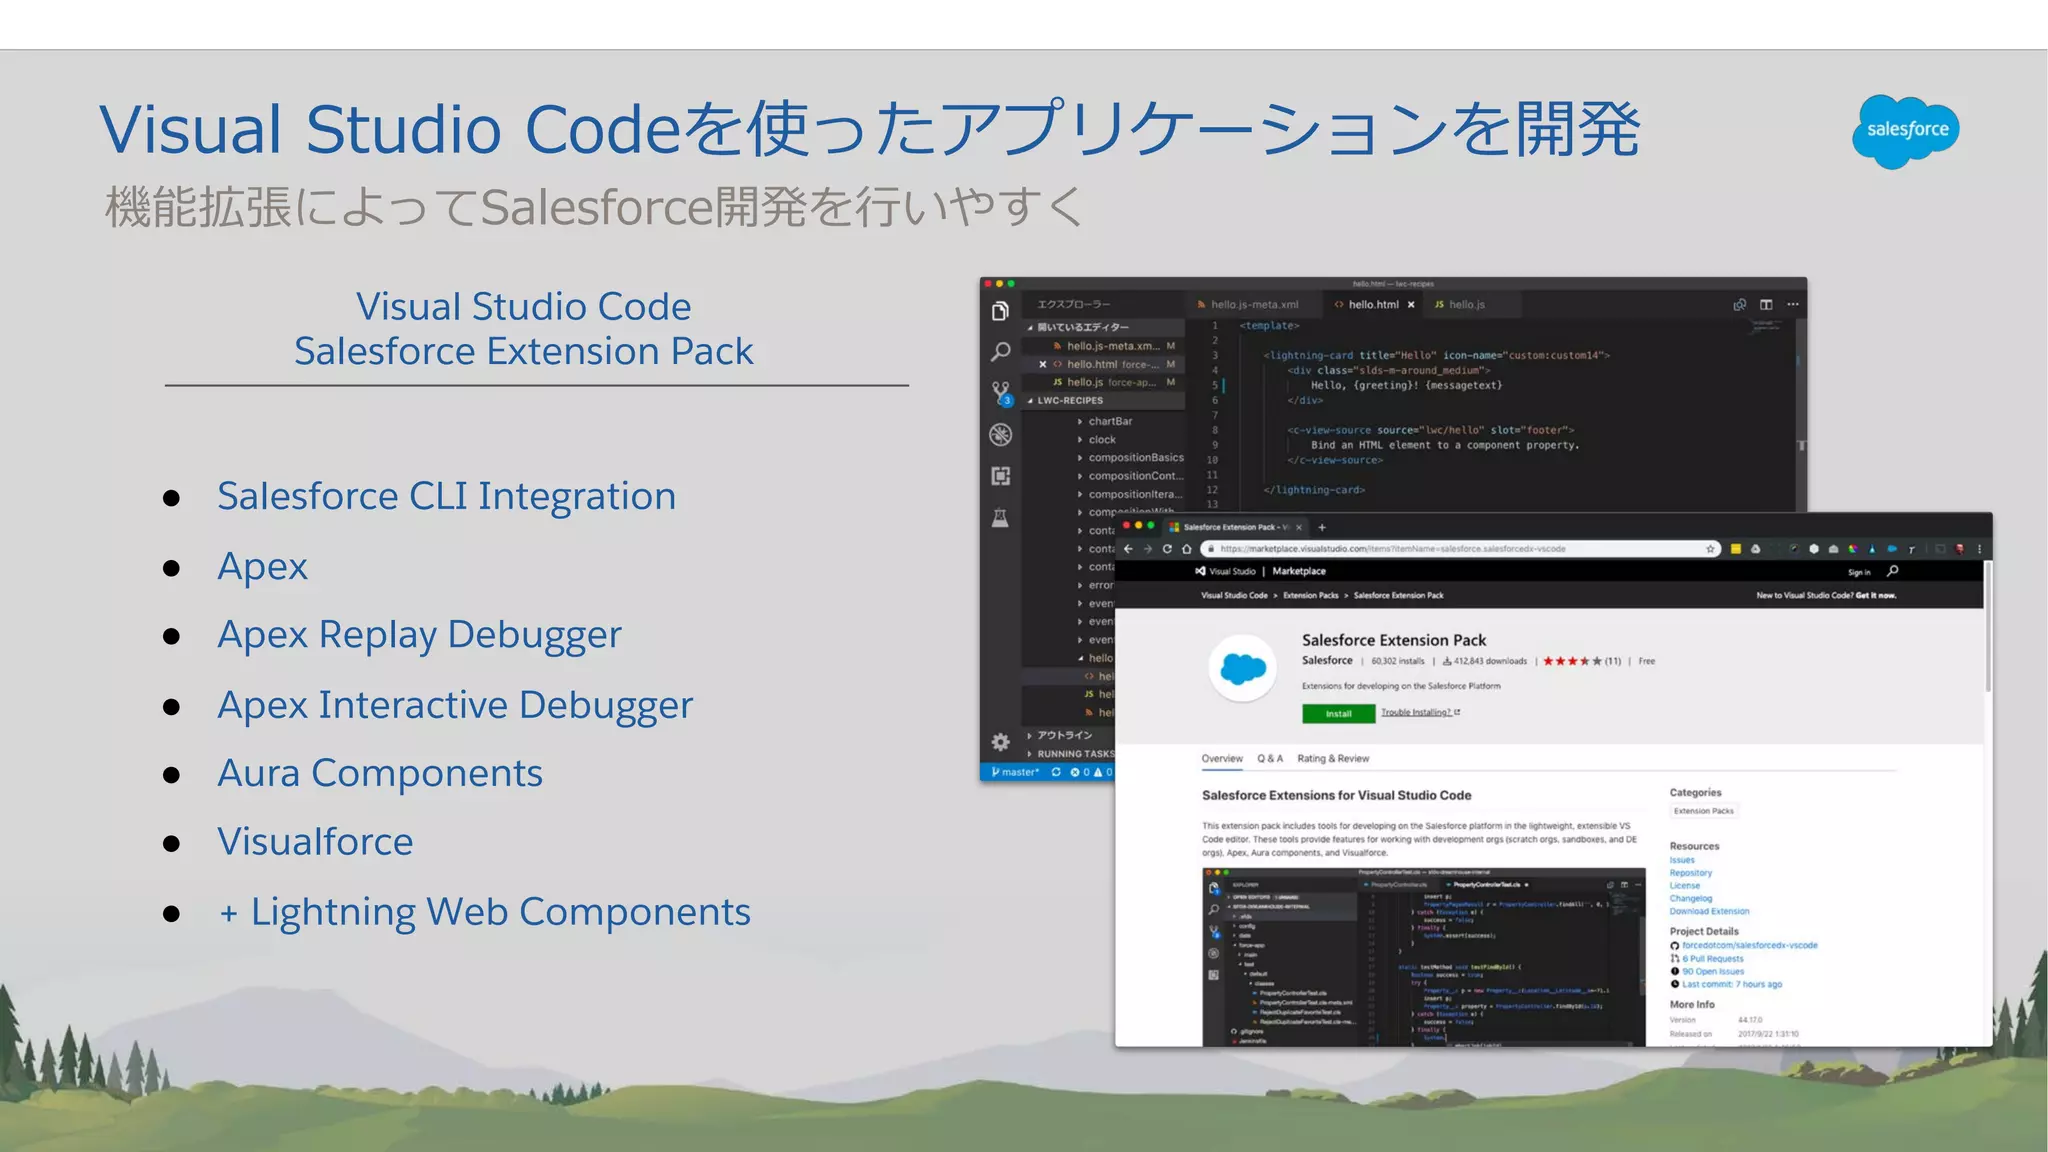Close the hello.html editor tab
The width and height of the screenshot is (2048, 1152).
click(x=1411, y=305)
